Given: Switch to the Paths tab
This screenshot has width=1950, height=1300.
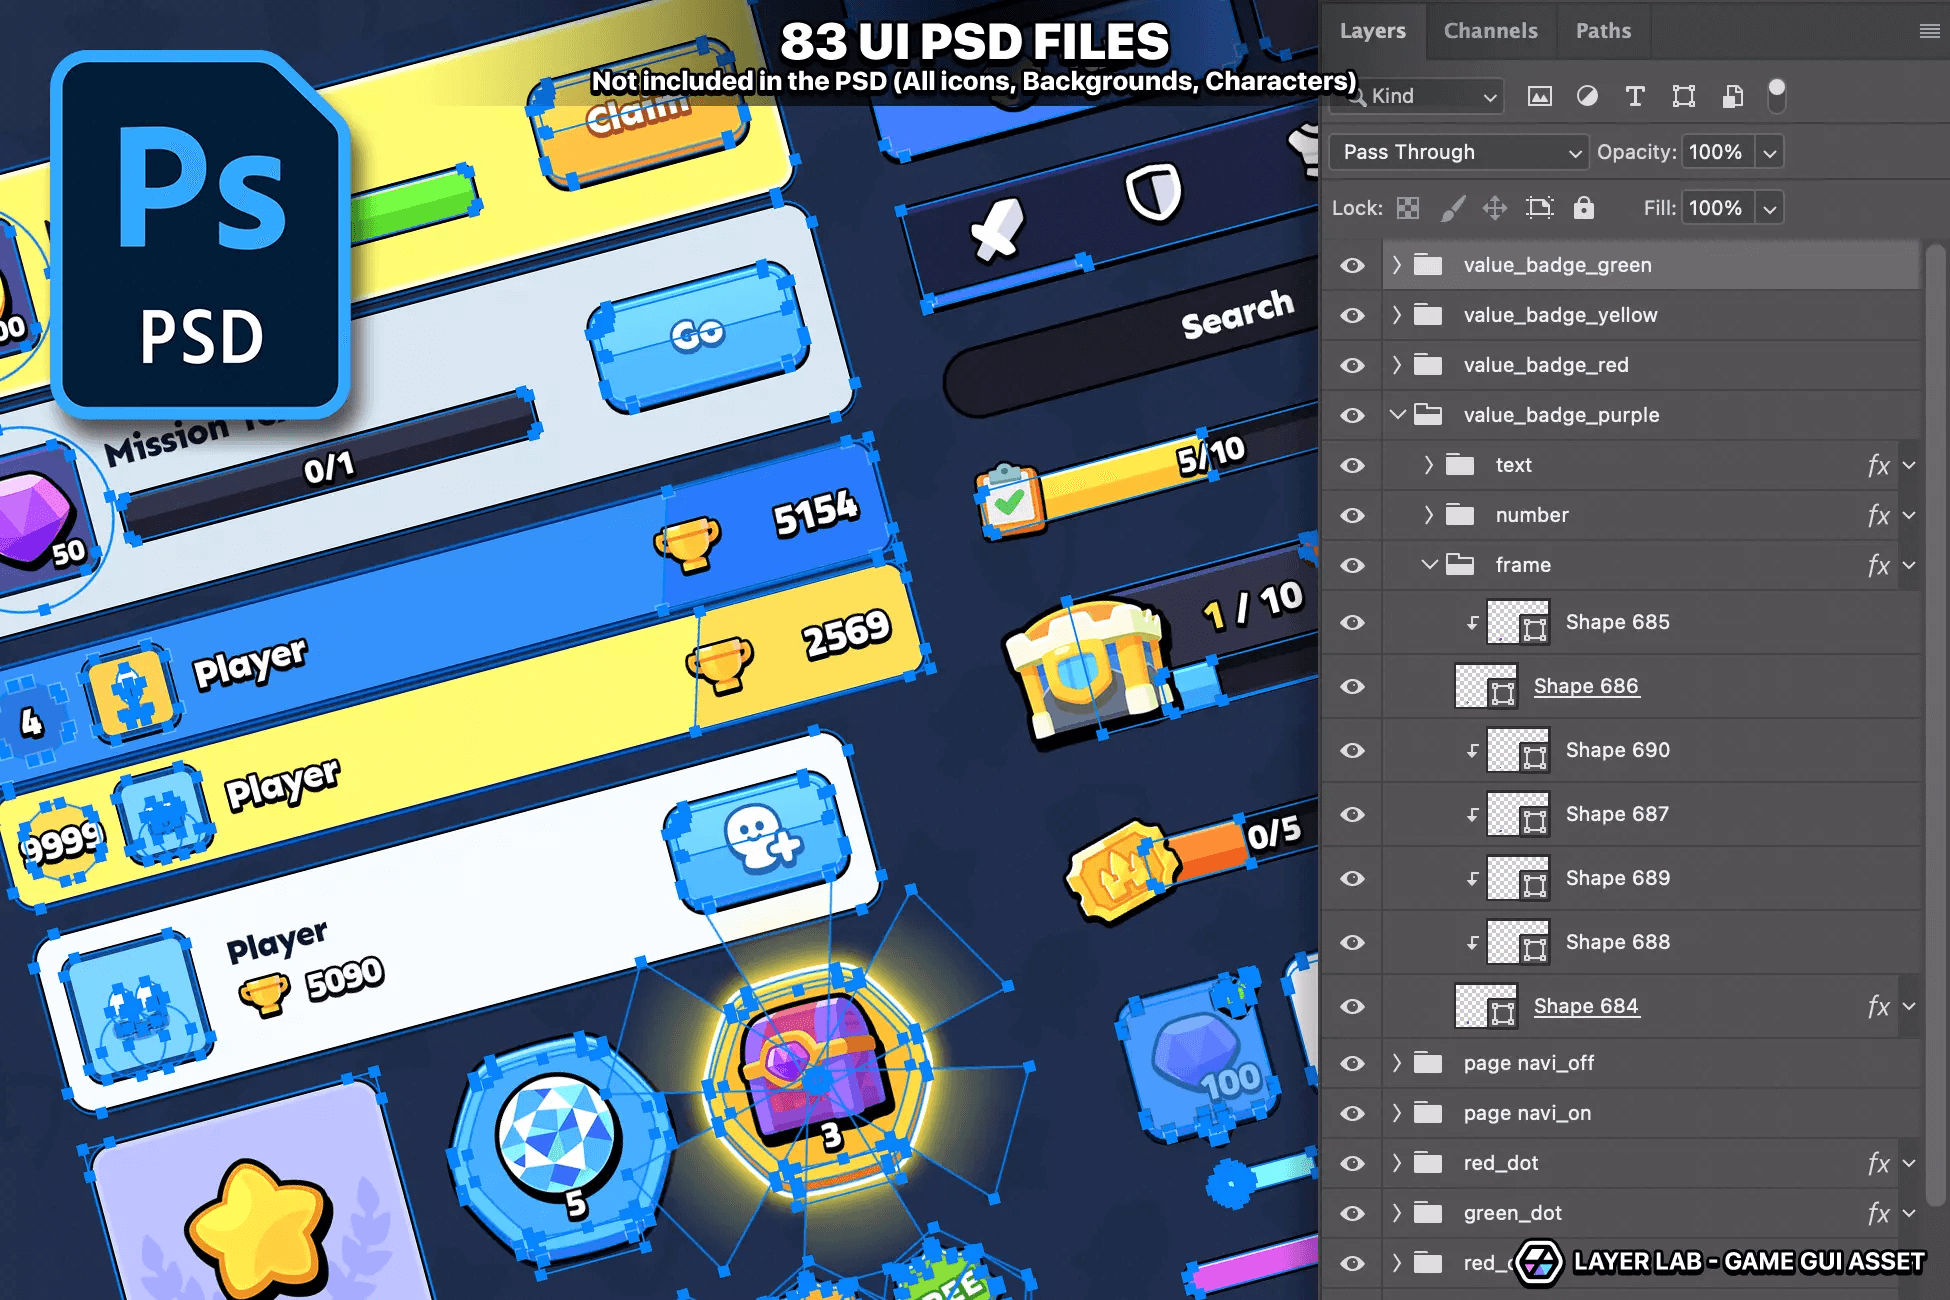Looking at the screenshot, I should 1603,31.
